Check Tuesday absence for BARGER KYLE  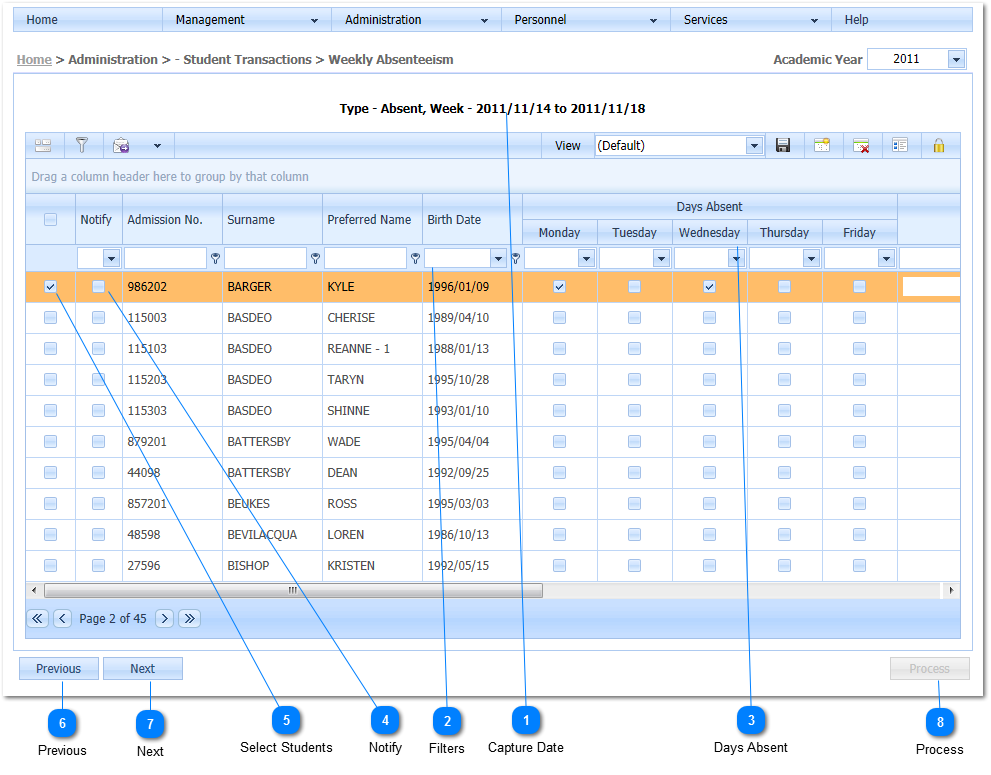tap(635, 287)
